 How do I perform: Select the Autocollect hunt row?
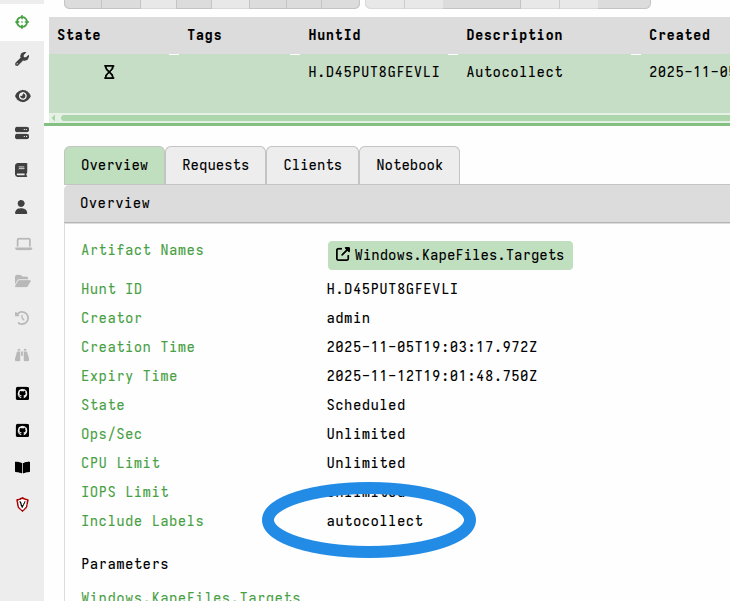[x=514, y=72]
